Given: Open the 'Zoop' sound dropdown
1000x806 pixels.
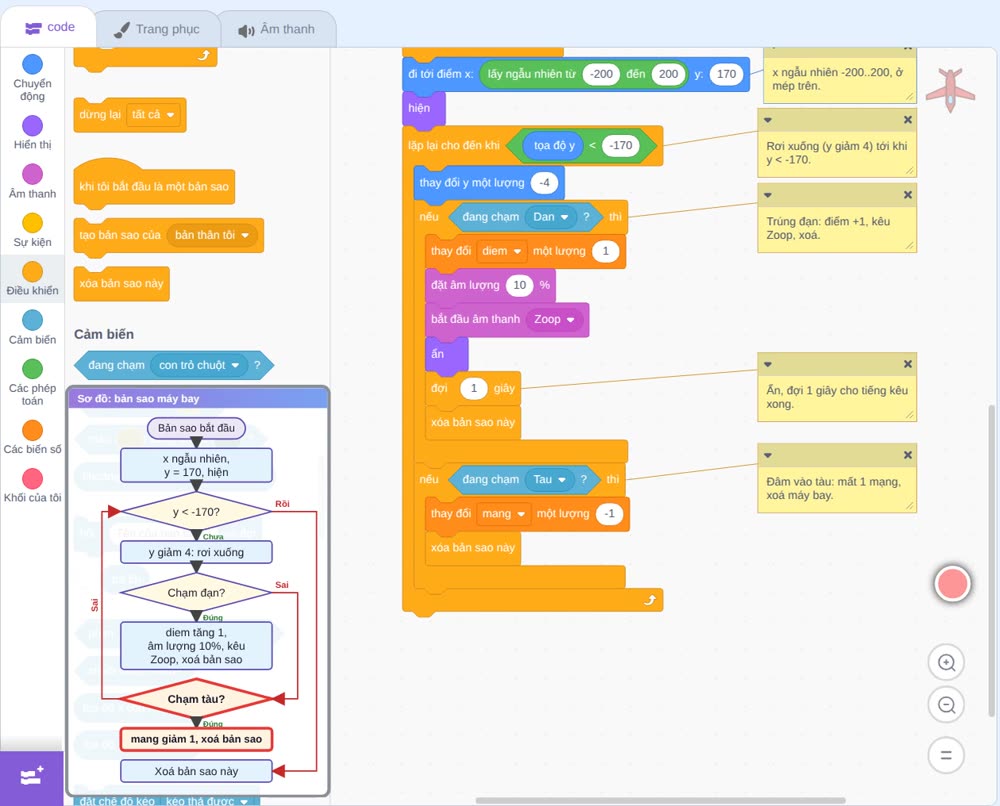Looking at the screenshot, I should tap(554, 319).
